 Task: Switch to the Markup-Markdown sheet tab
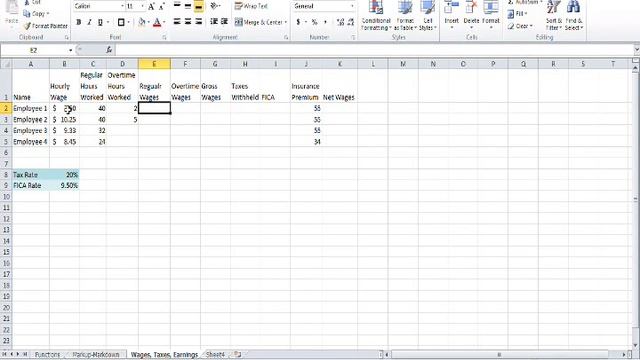[x=96, y=355]
